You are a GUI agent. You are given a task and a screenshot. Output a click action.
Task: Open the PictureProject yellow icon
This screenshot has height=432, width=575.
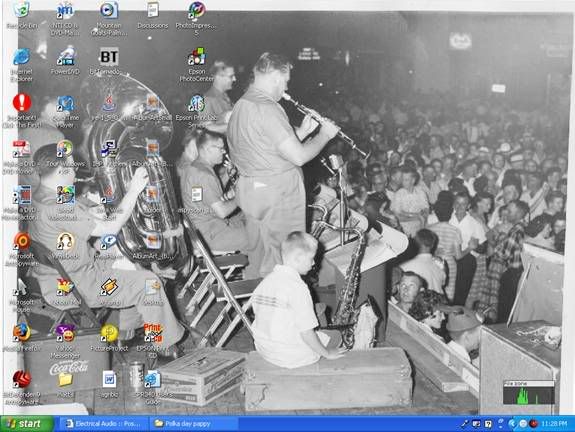point(109,333)
